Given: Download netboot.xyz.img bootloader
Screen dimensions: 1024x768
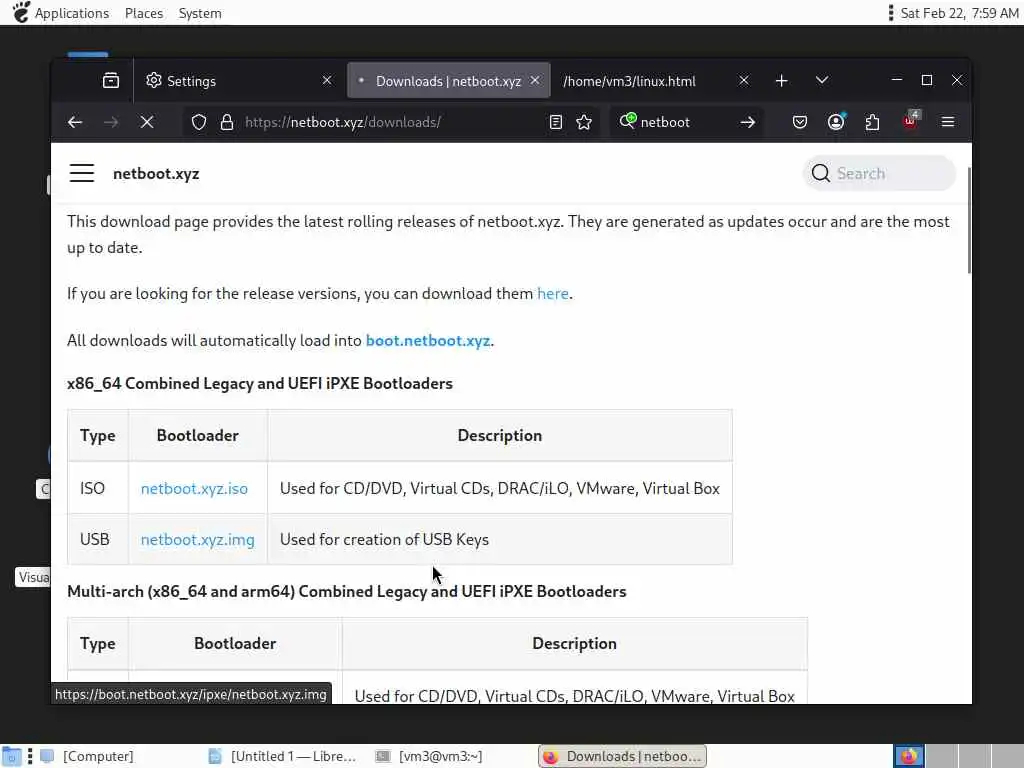Looking at the screenshot, I should coord(197,539).
